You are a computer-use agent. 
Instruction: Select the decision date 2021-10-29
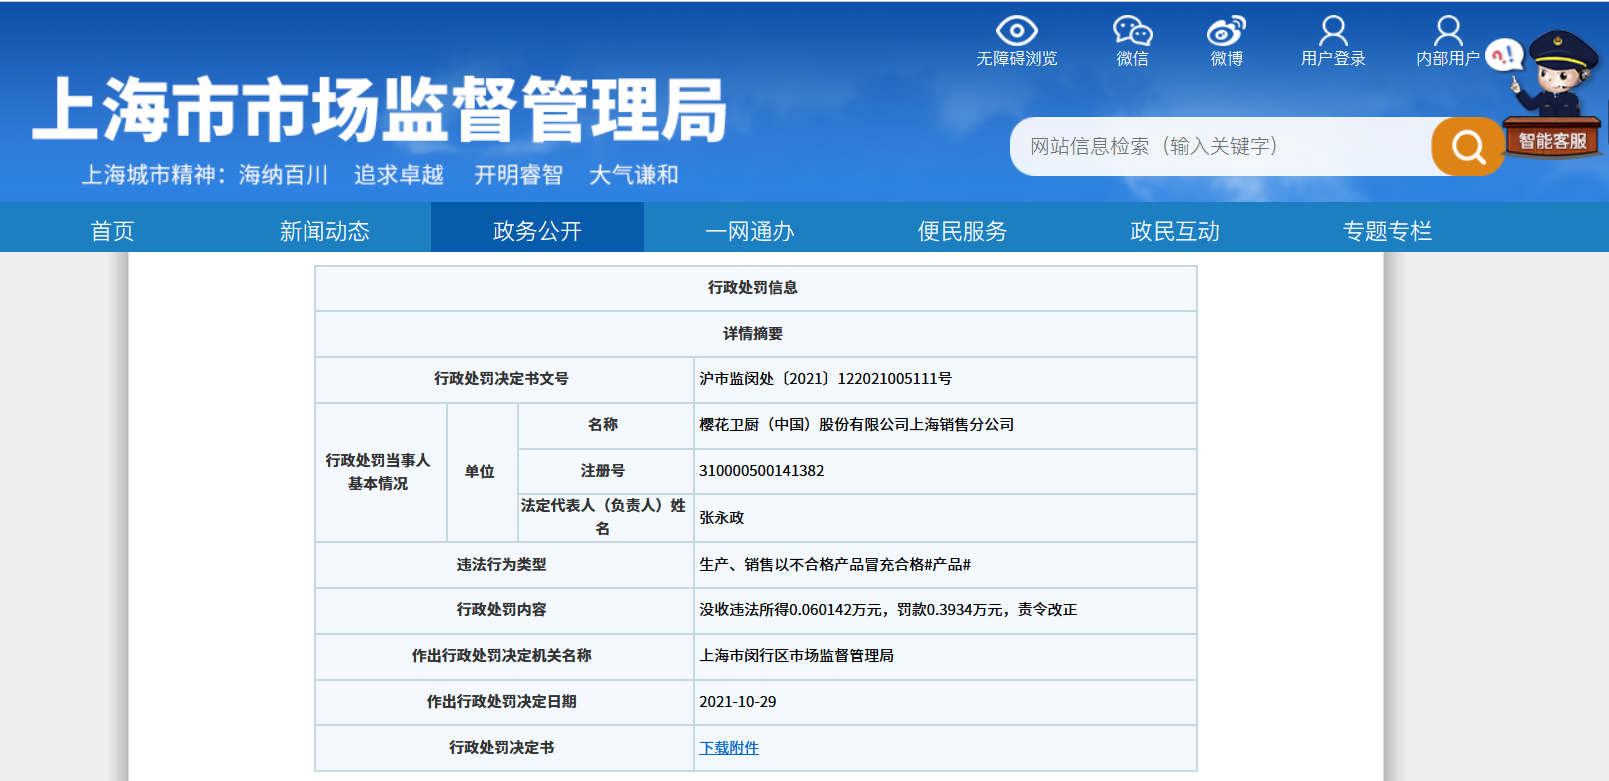click(x=738, y=702)
